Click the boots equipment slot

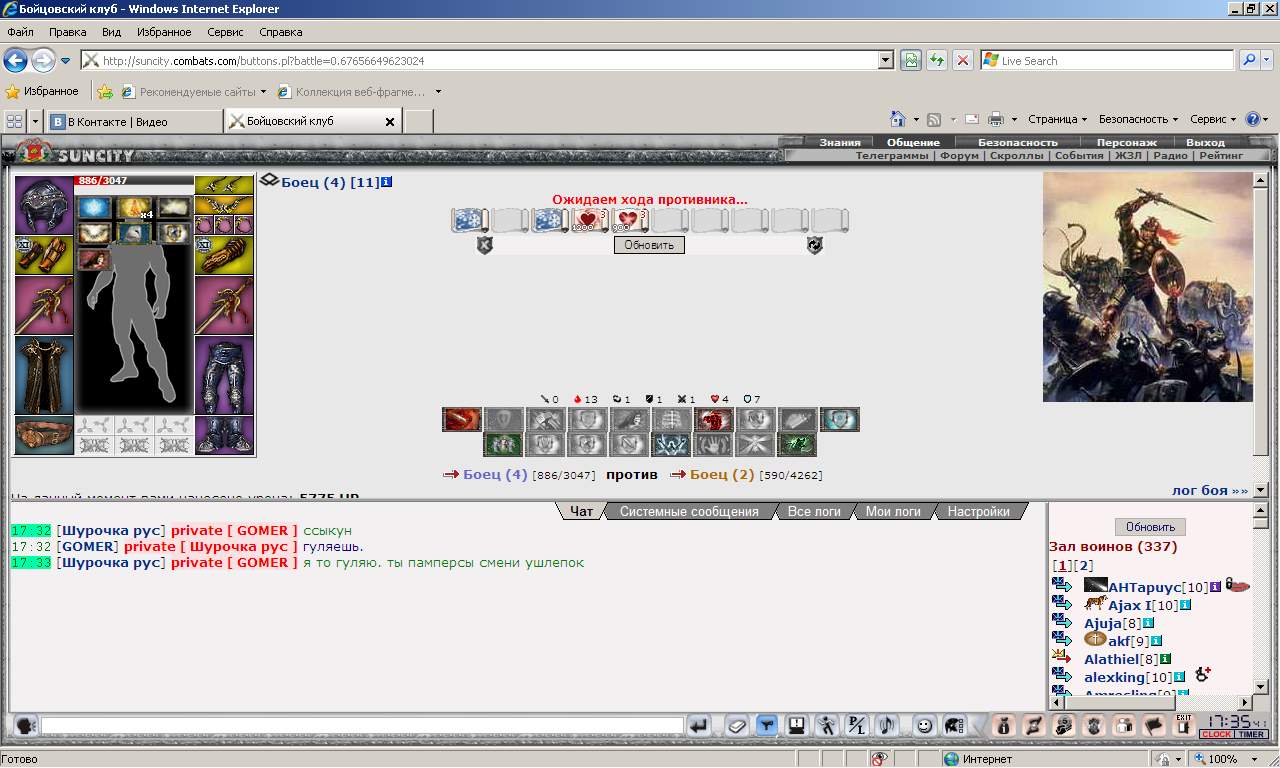pos(224,436)
